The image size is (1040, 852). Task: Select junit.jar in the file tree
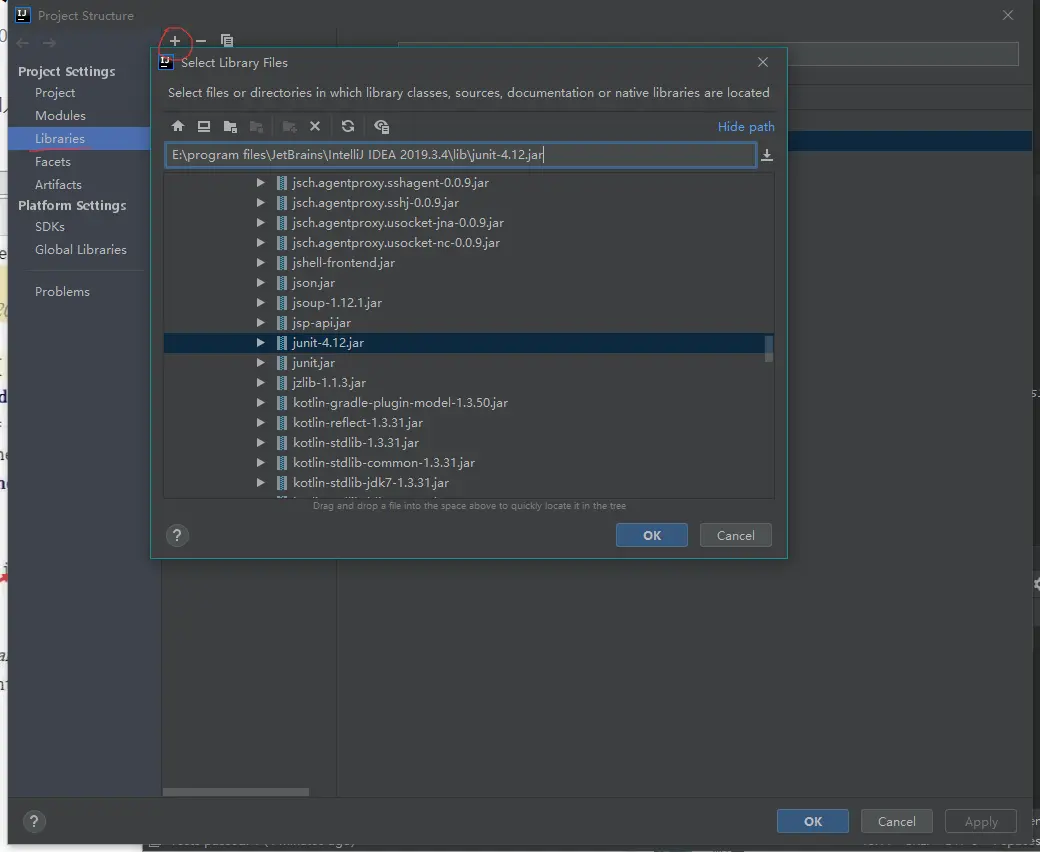tap(313, 363)
